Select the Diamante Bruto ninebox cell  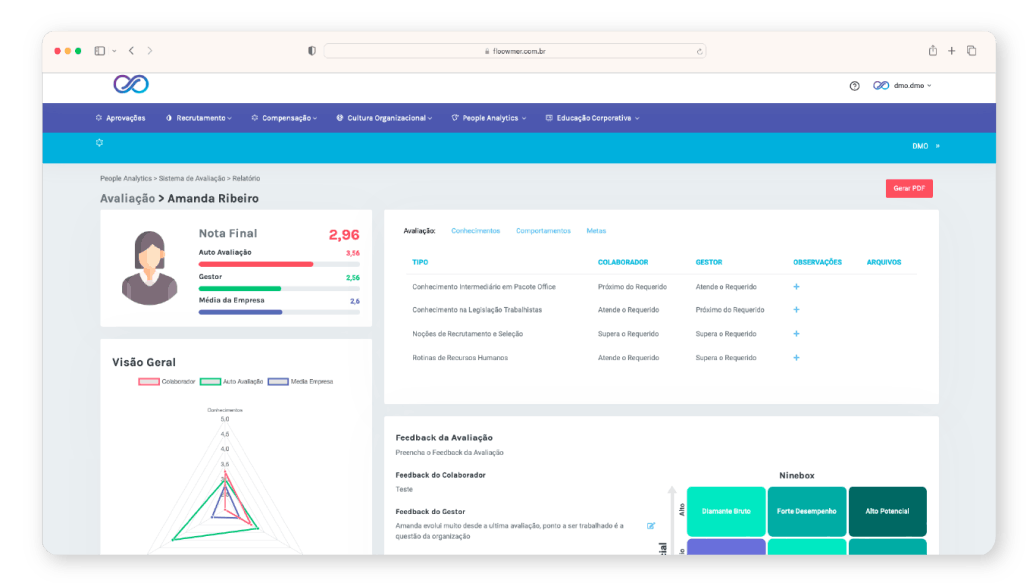point(726,512)
